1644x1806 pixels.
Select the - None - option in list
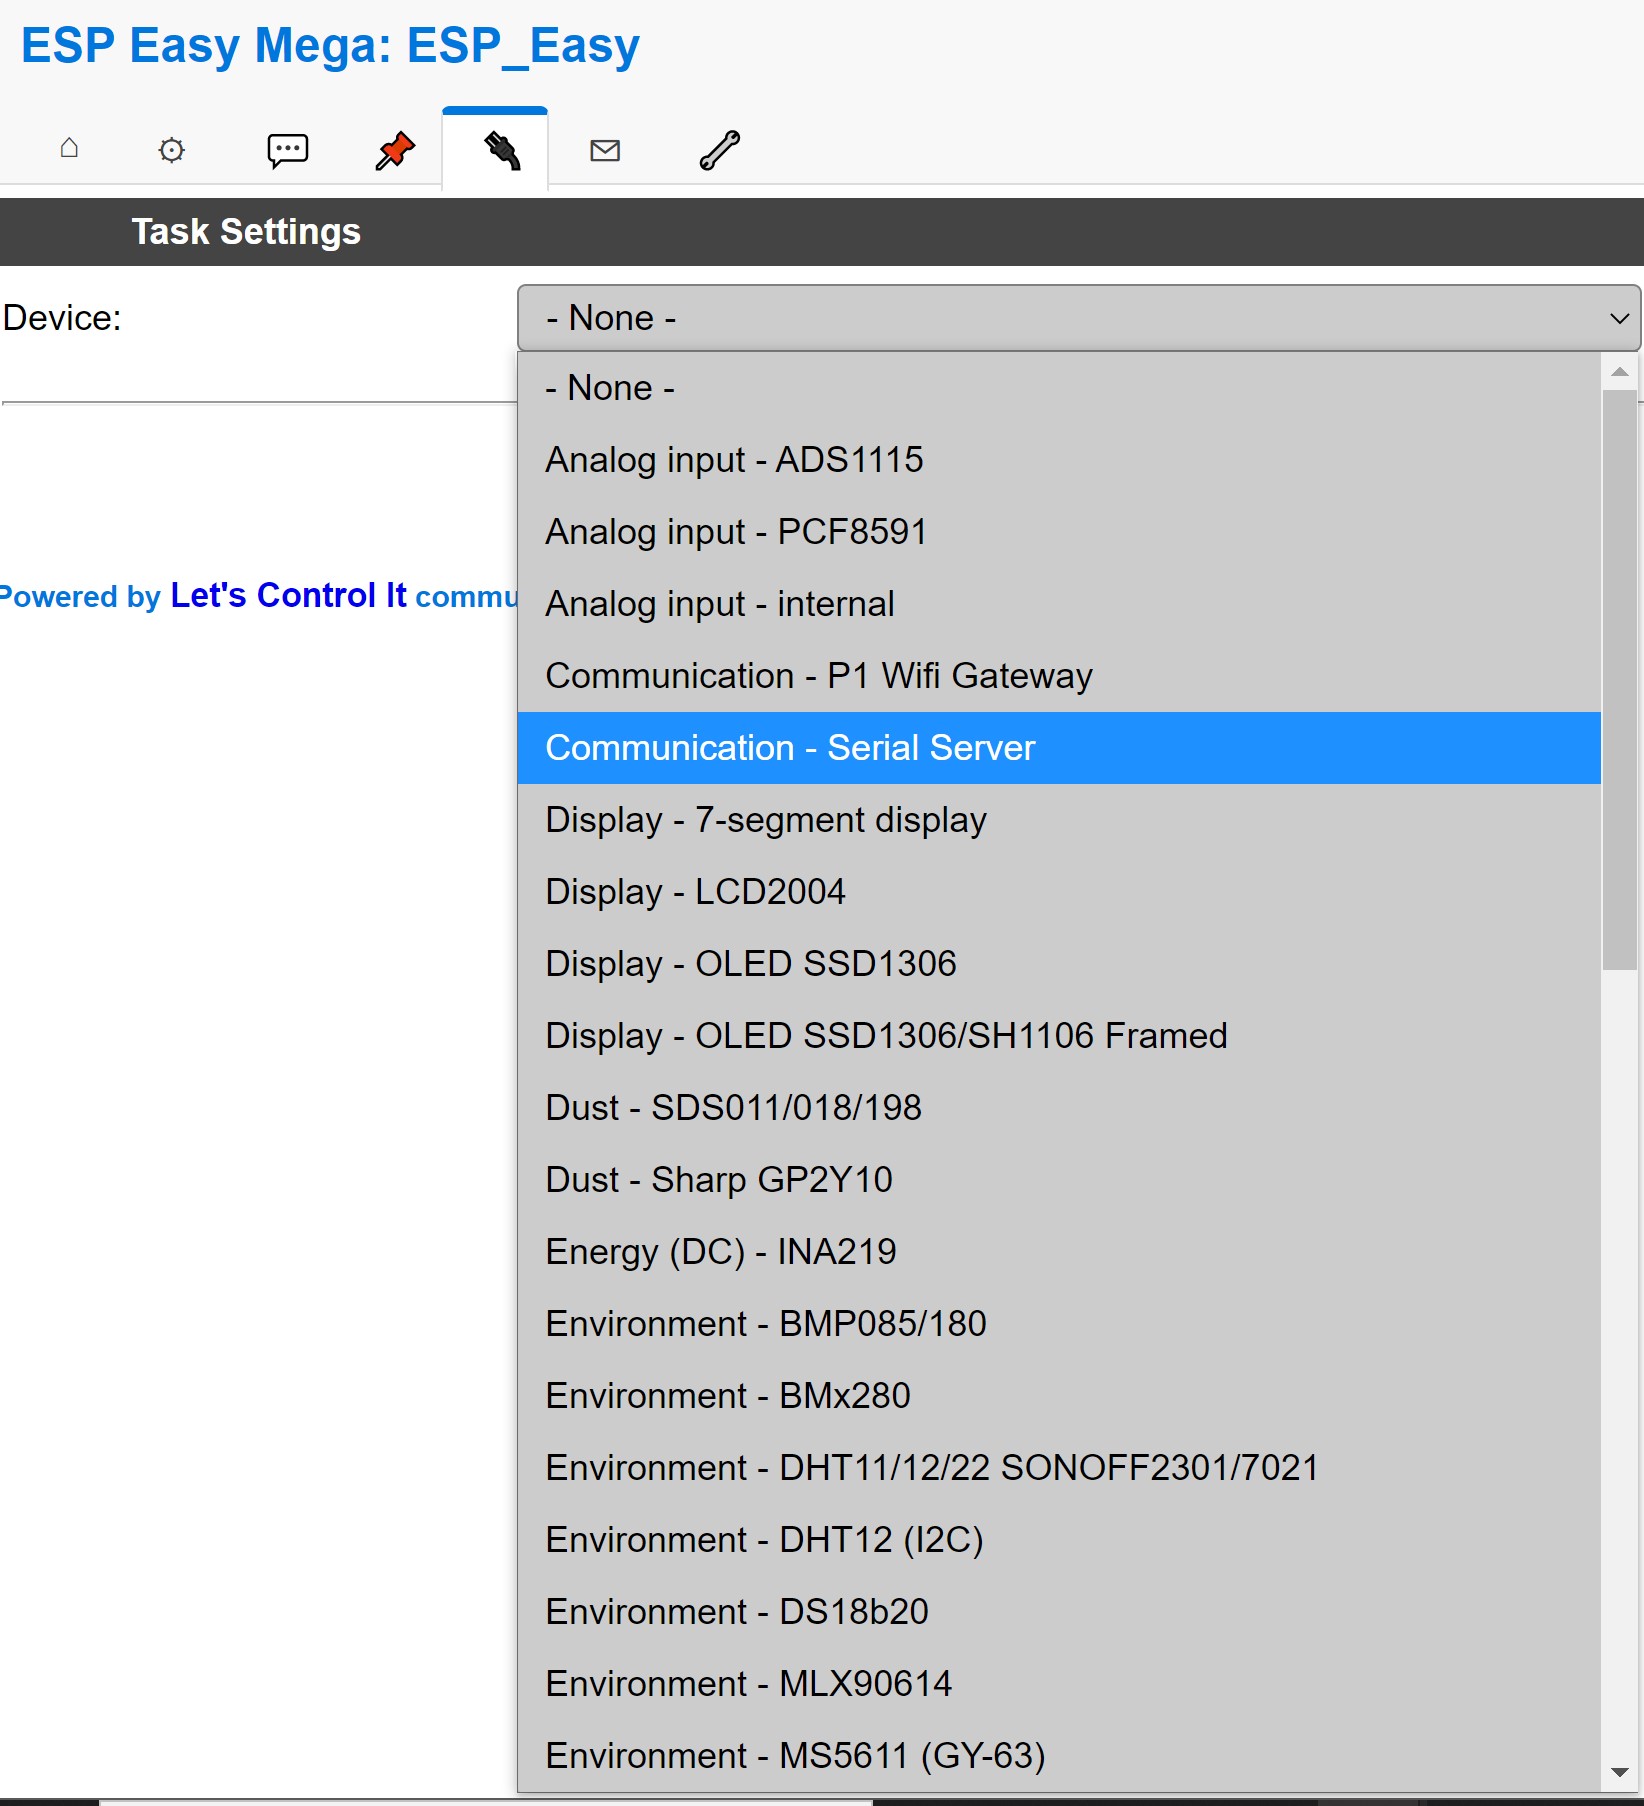tap(1059, 388)
